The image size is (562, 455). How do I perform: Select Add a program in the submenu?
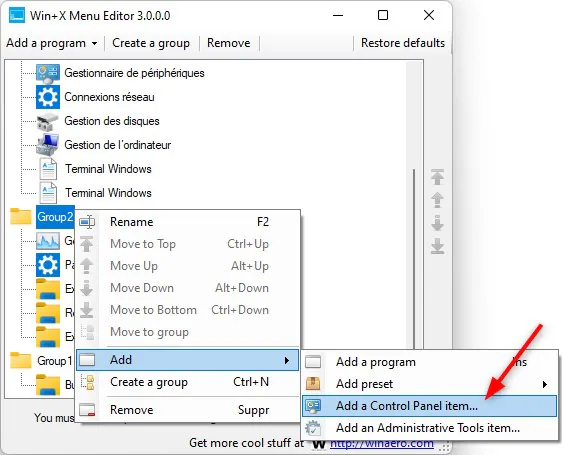pos(429,362)
